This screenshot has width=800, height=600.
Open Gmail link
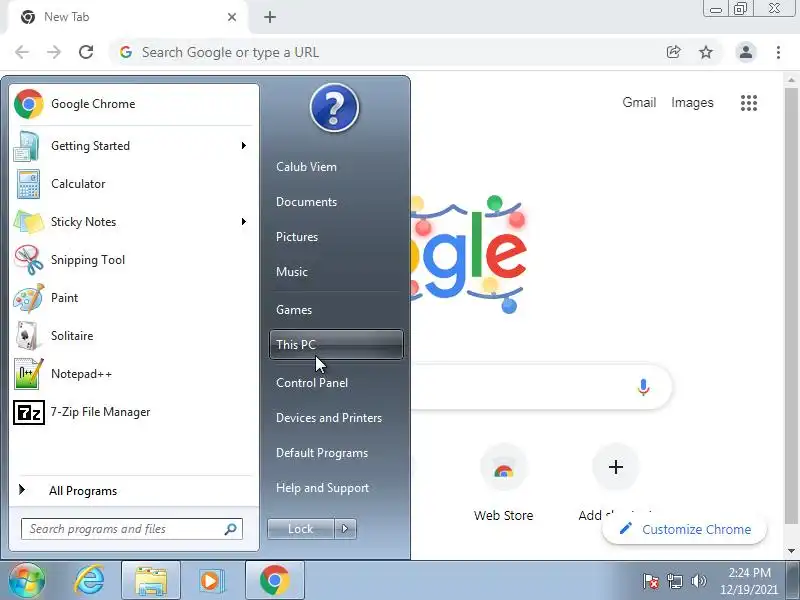click(639, 103)
